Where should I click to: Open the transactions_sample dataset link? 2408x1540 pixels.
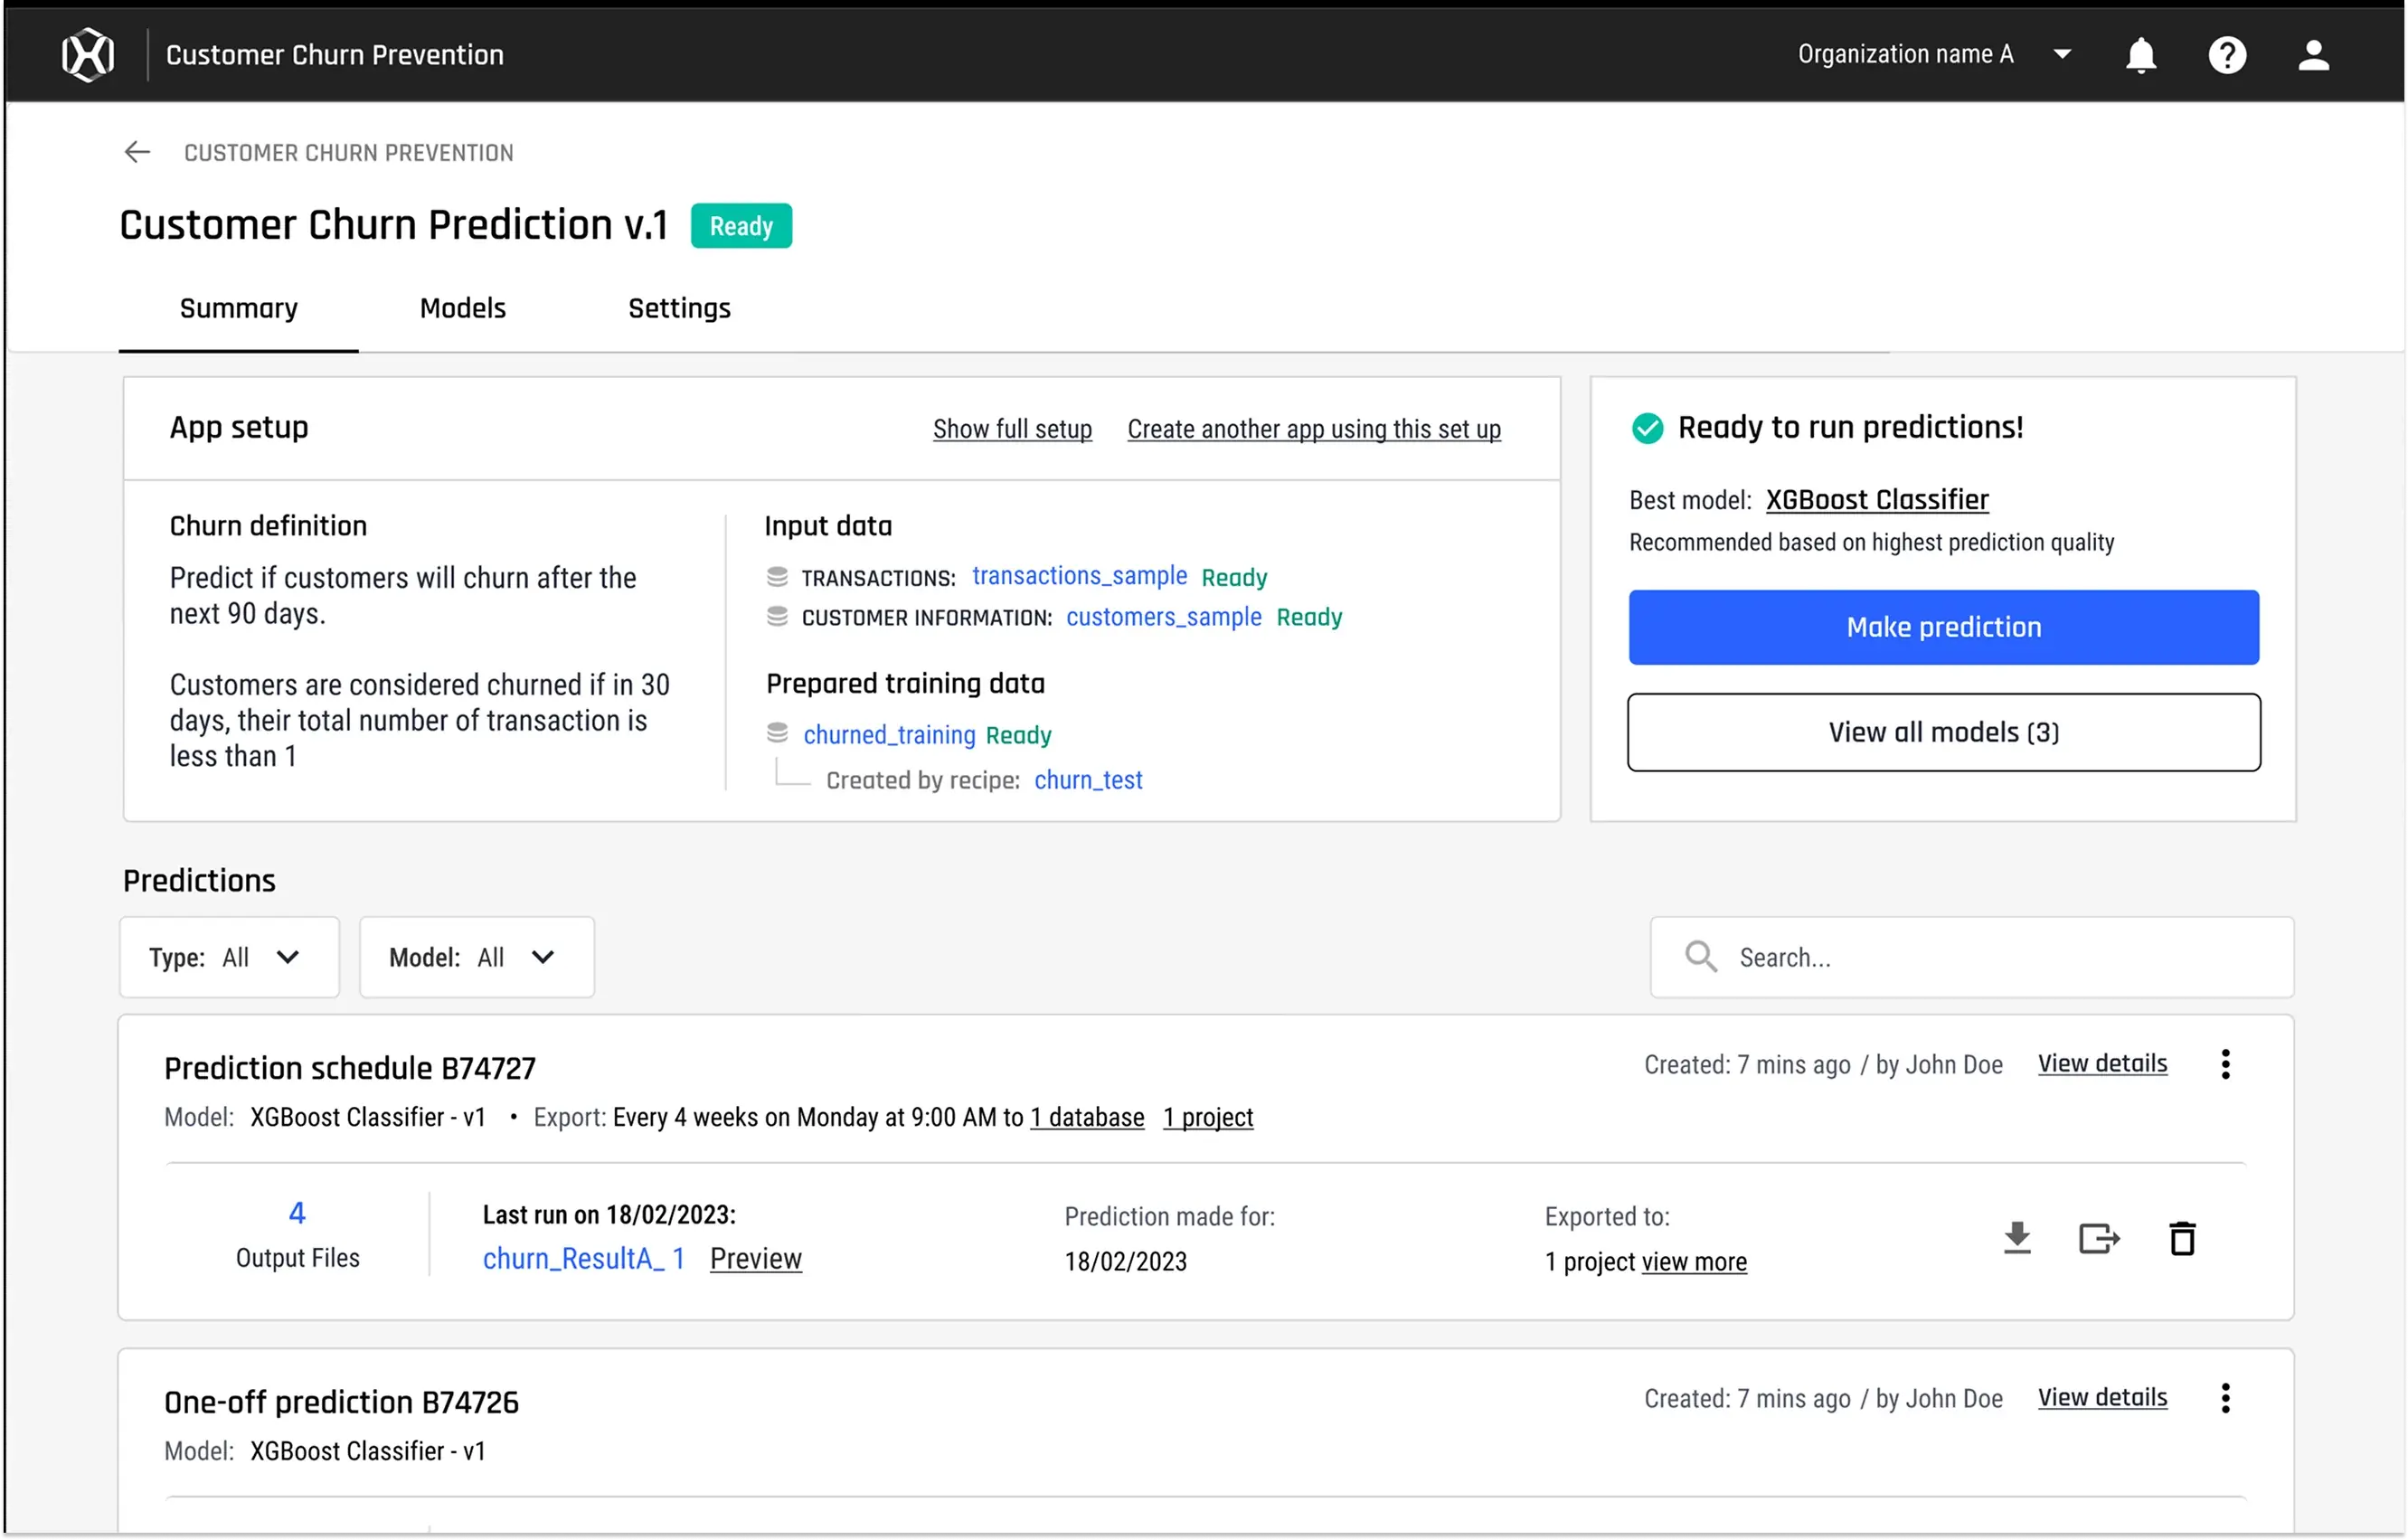1080,576
